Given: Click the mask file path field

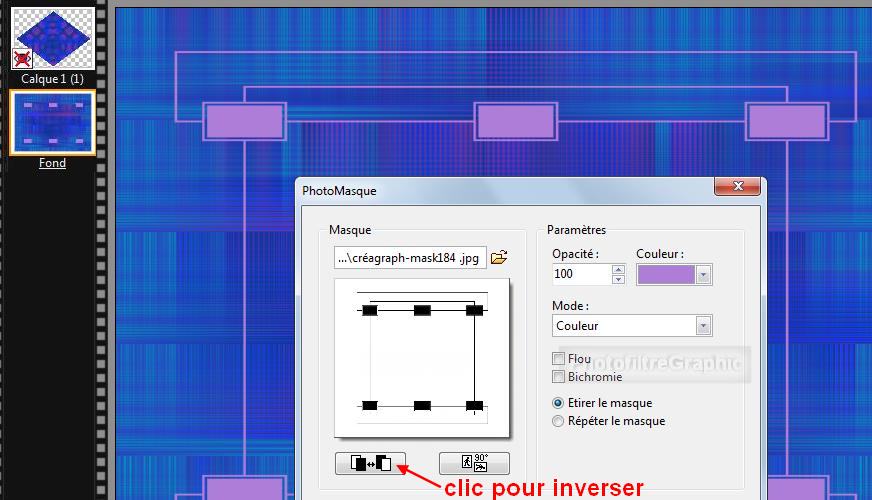Looking at the screenshot, I should (410, 258).
